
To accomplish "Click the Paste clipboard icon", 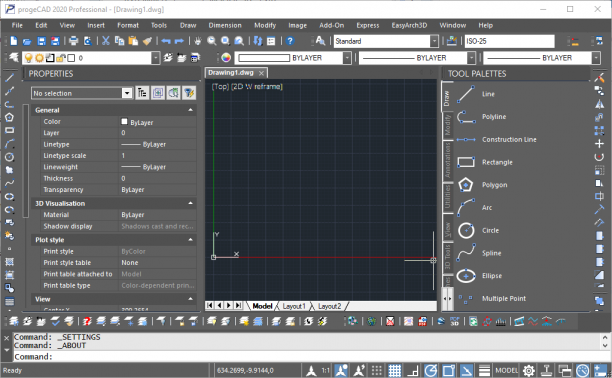I will coord(133,41).
